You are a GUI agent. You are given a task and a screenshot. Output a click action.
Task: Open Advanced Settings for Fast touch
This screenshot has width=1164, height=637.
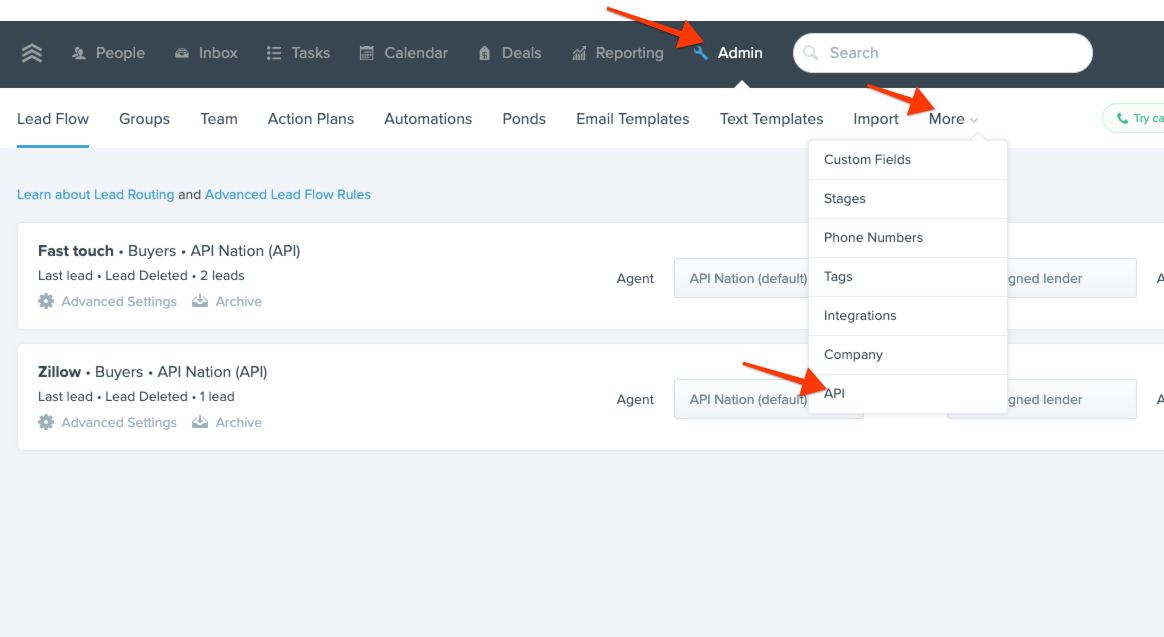coord(108,301)
